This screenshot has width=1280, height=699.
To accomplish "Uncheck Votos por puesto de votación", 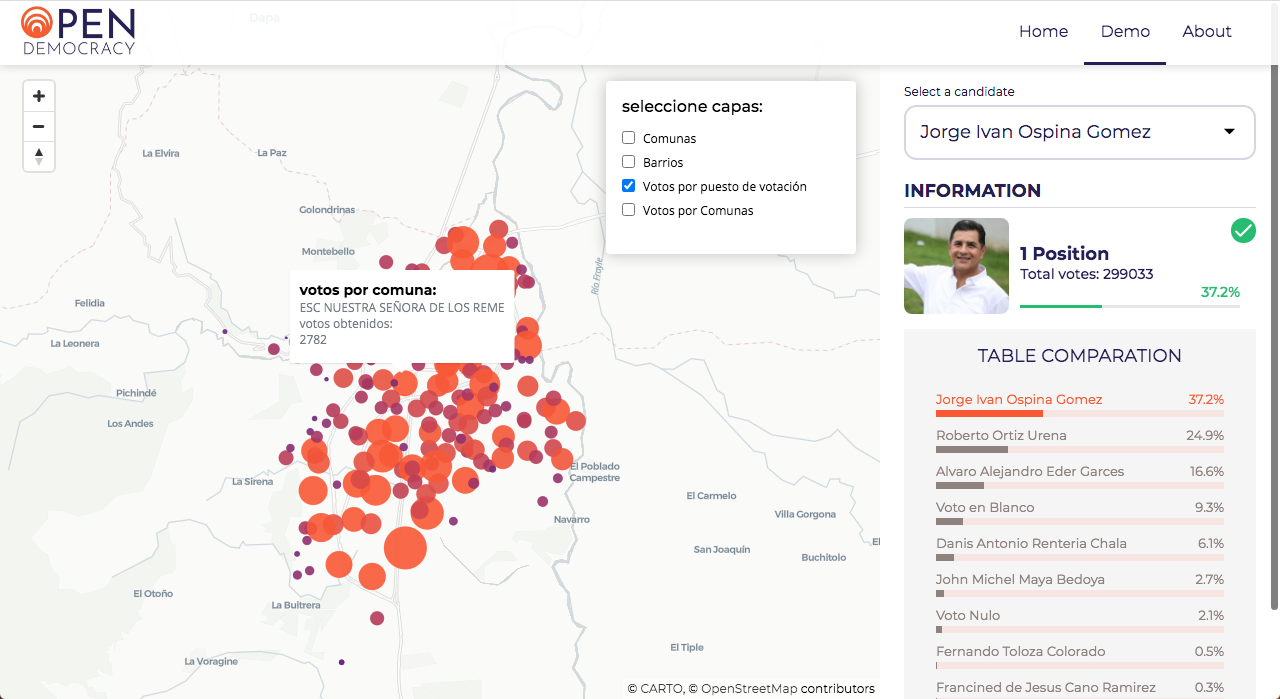I will [629, 186].
